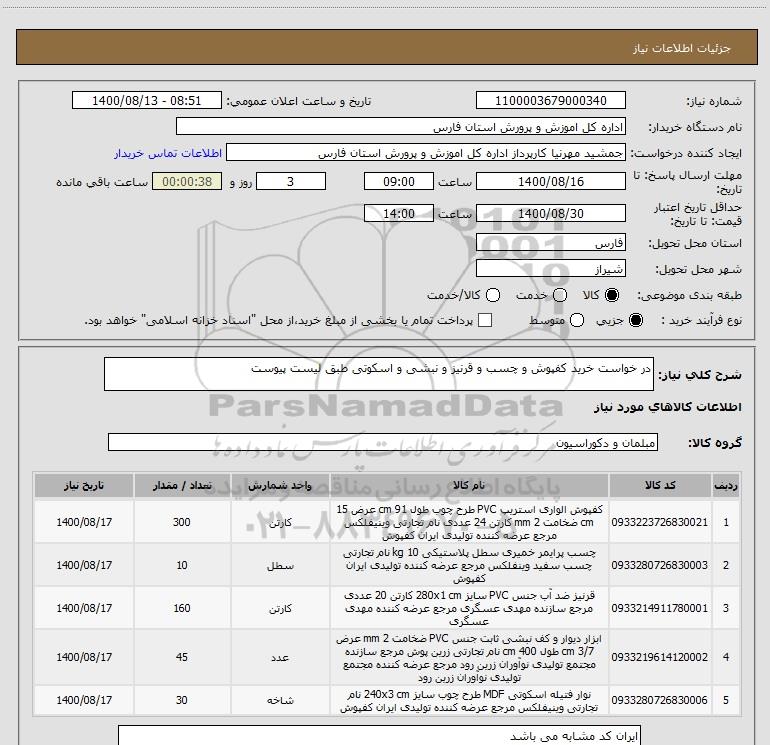The height and width of the screenshot is (745, 770).
Task: Click the کفپوش الواری استریپ product name
Action: tap(469, 522)
